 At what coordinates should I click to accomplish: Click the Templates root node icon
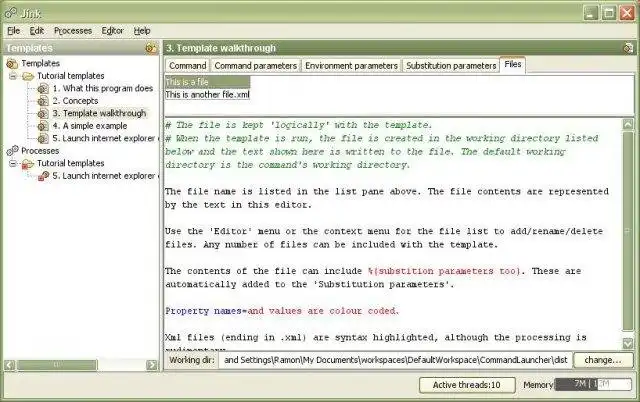point(12,63)
